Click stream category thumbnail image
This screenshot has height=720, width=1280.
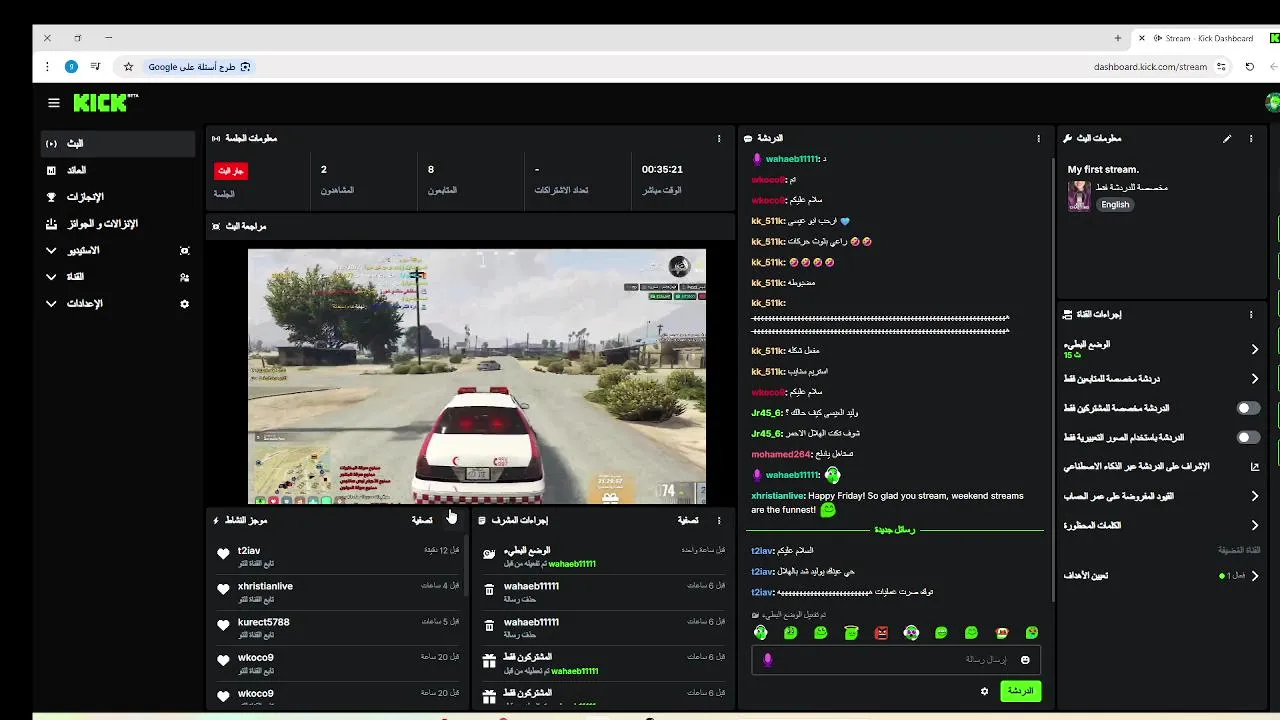click(x=1079, y=195)
